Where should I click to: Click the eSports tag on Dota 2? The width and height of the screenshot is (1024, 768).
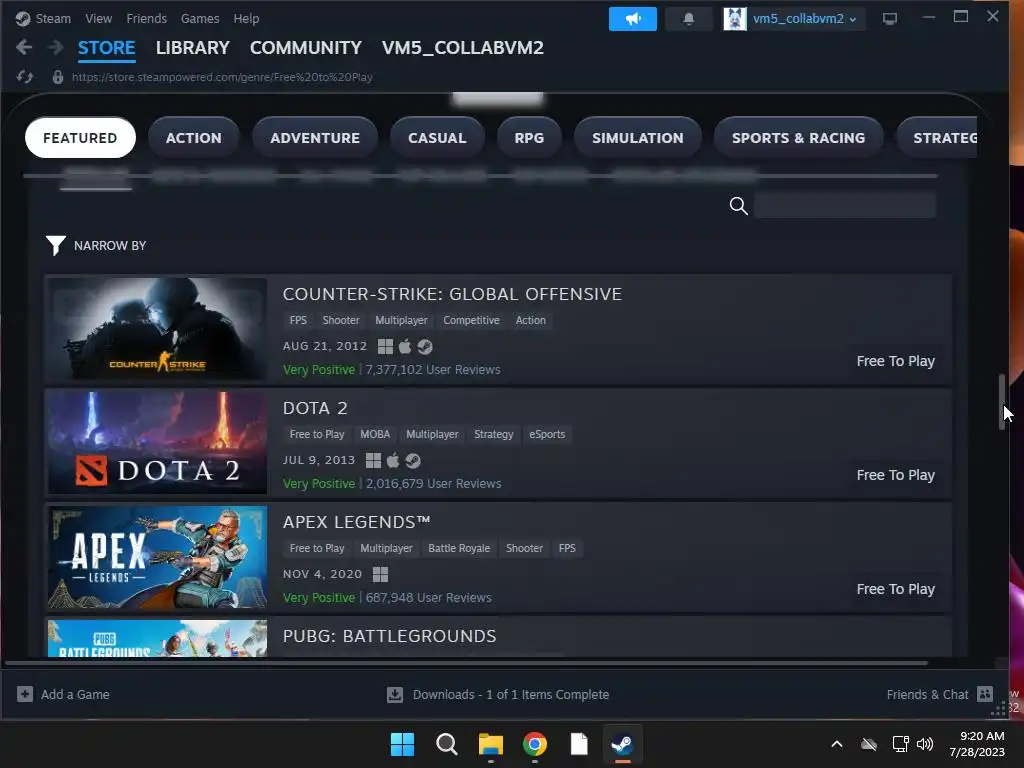coord(547,434)
